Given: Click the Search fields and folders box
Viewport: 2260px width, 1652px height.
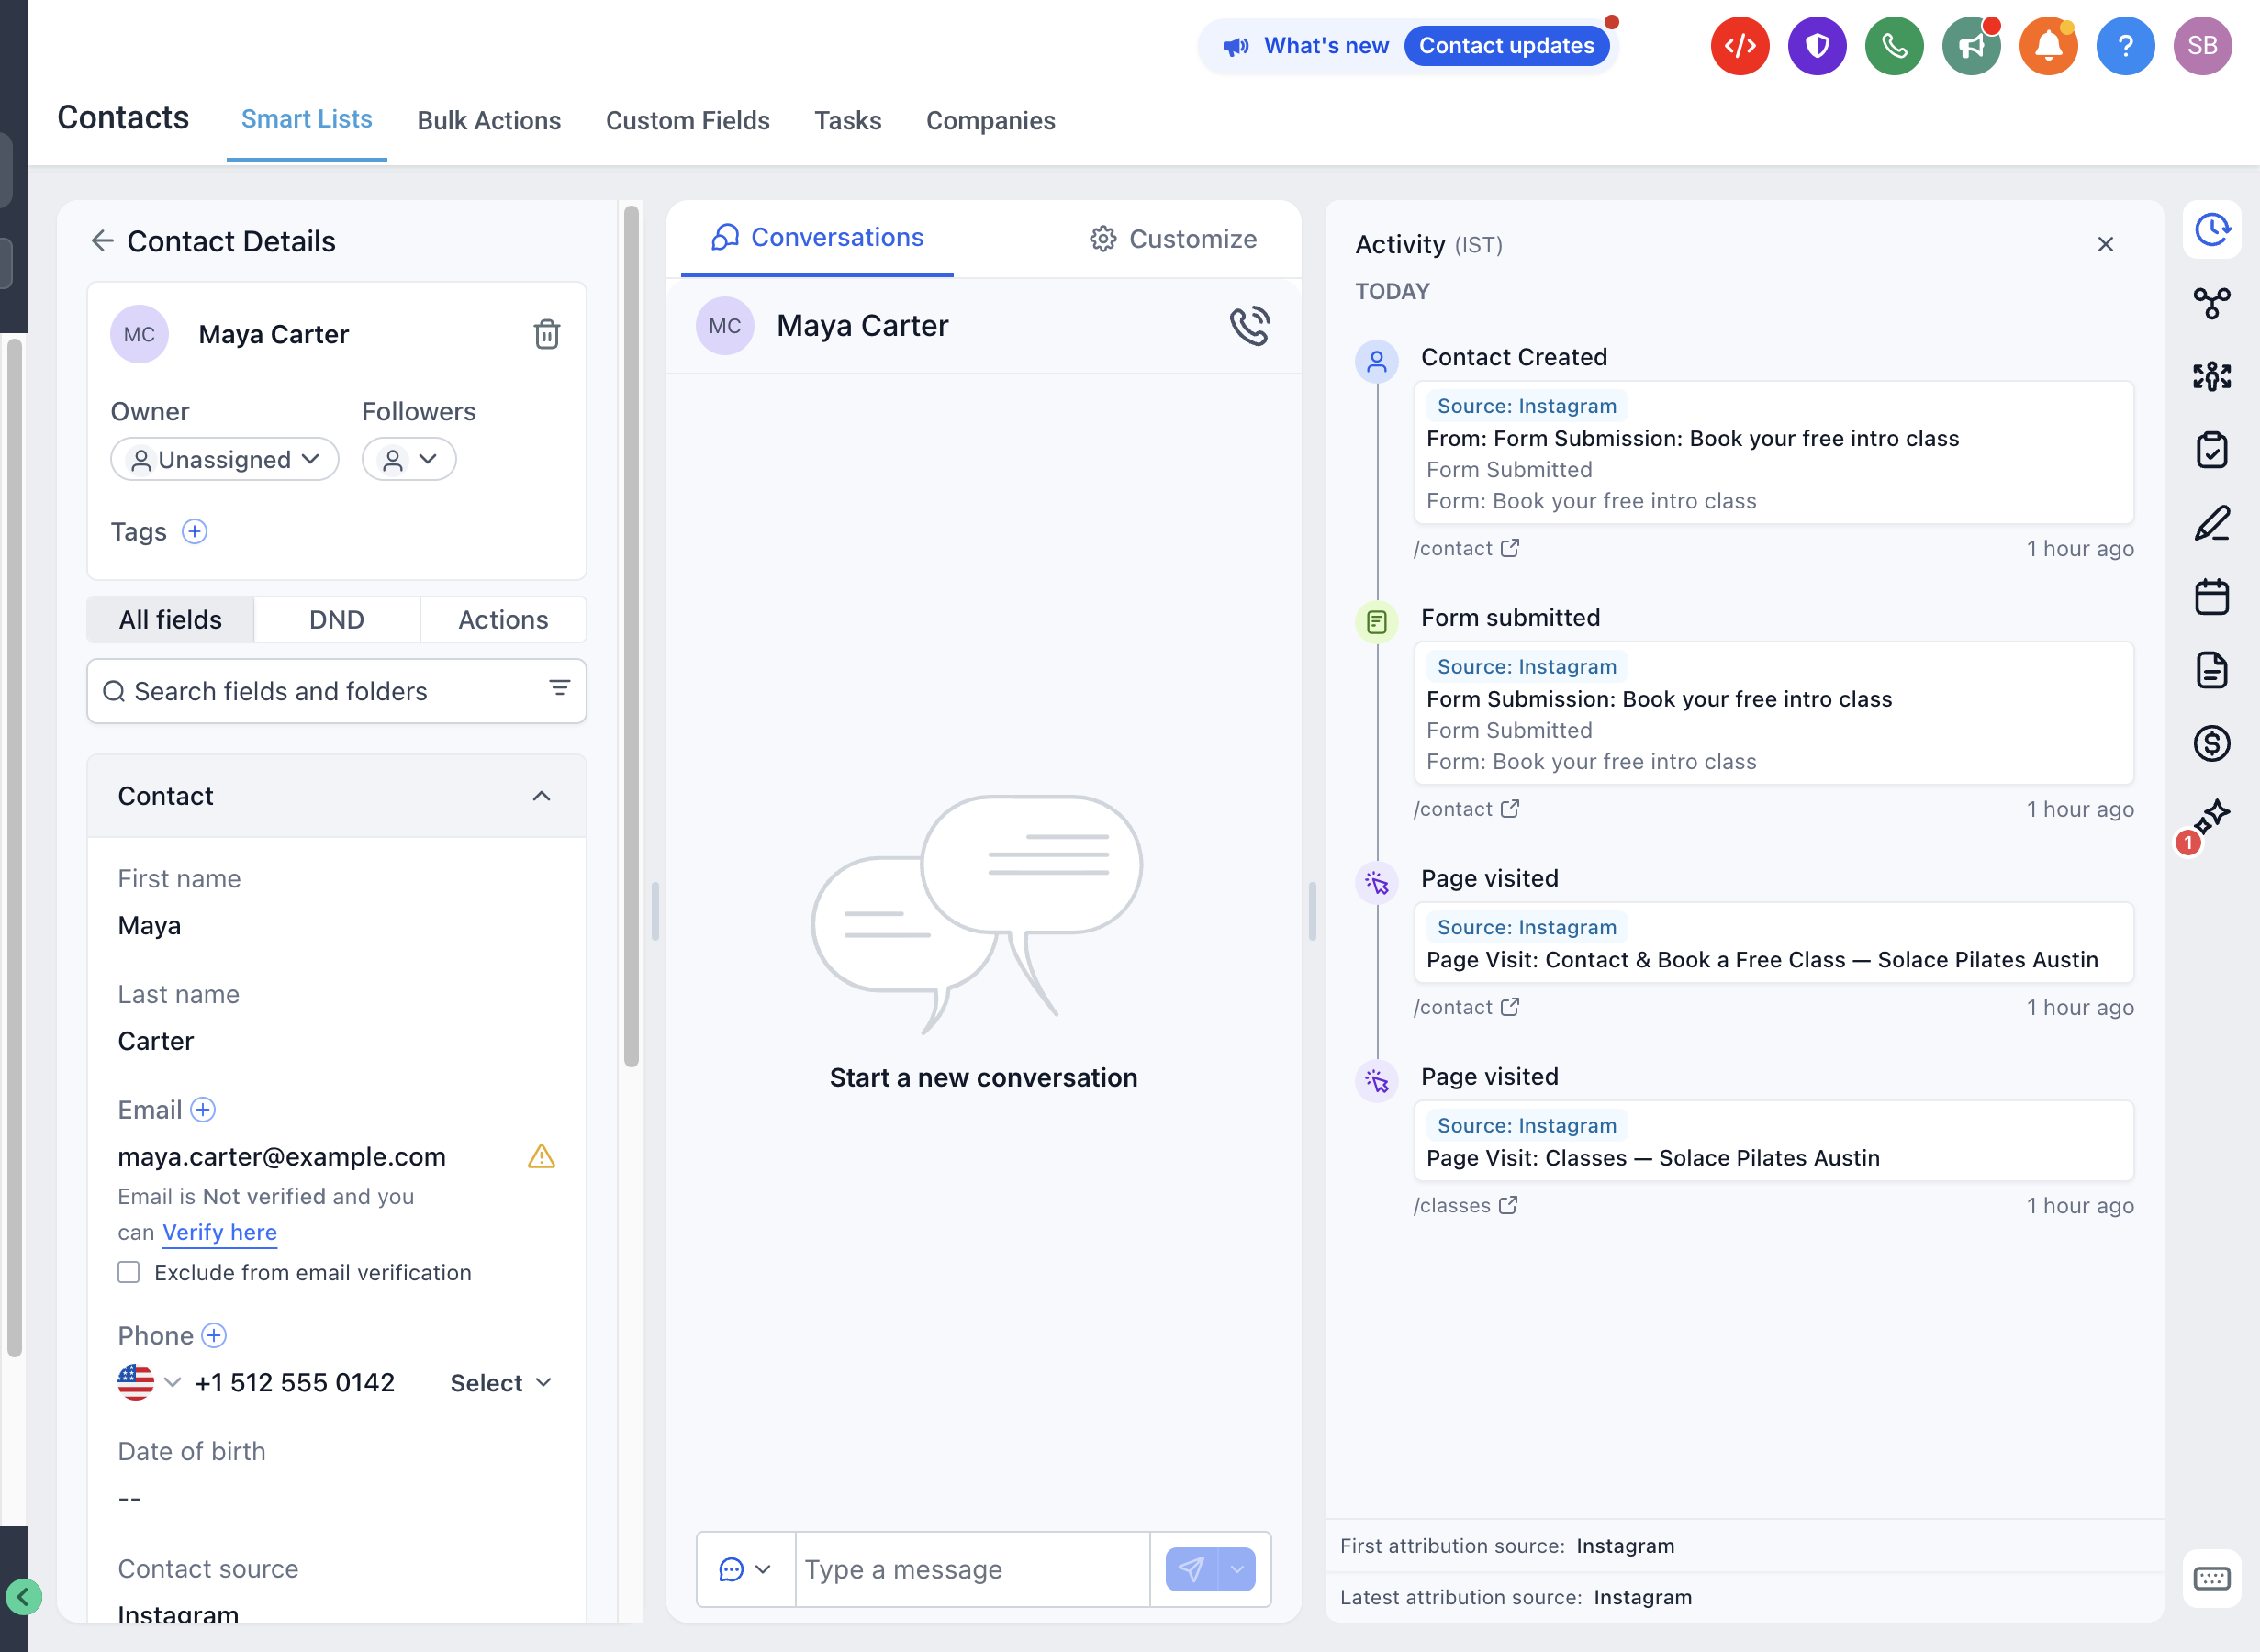Looking at the screenshot, I should point(336,691).
